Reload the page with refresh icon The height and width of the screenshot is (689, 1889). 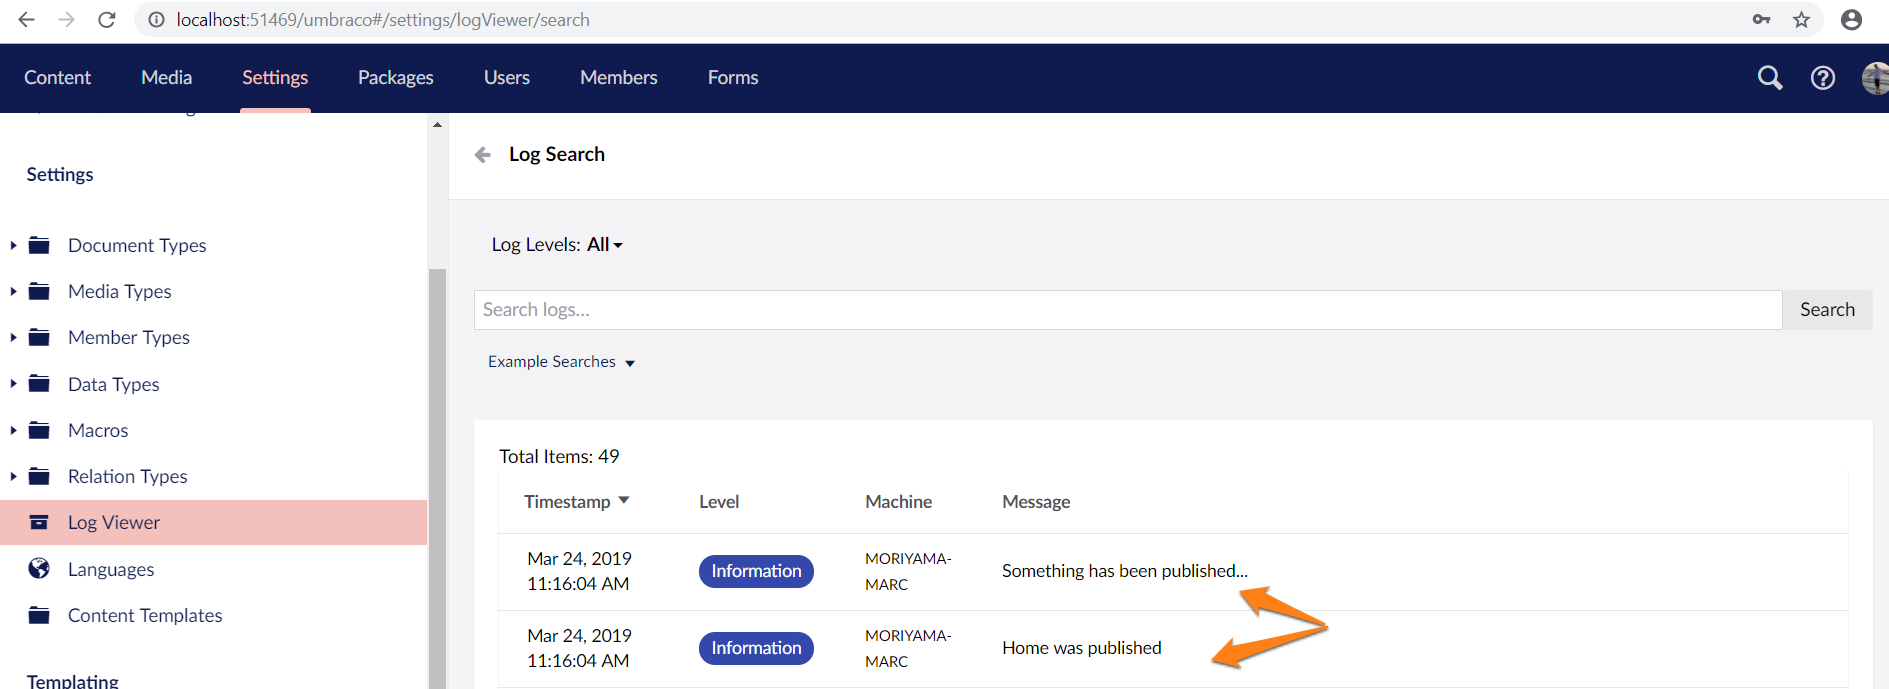coord(106,19)
